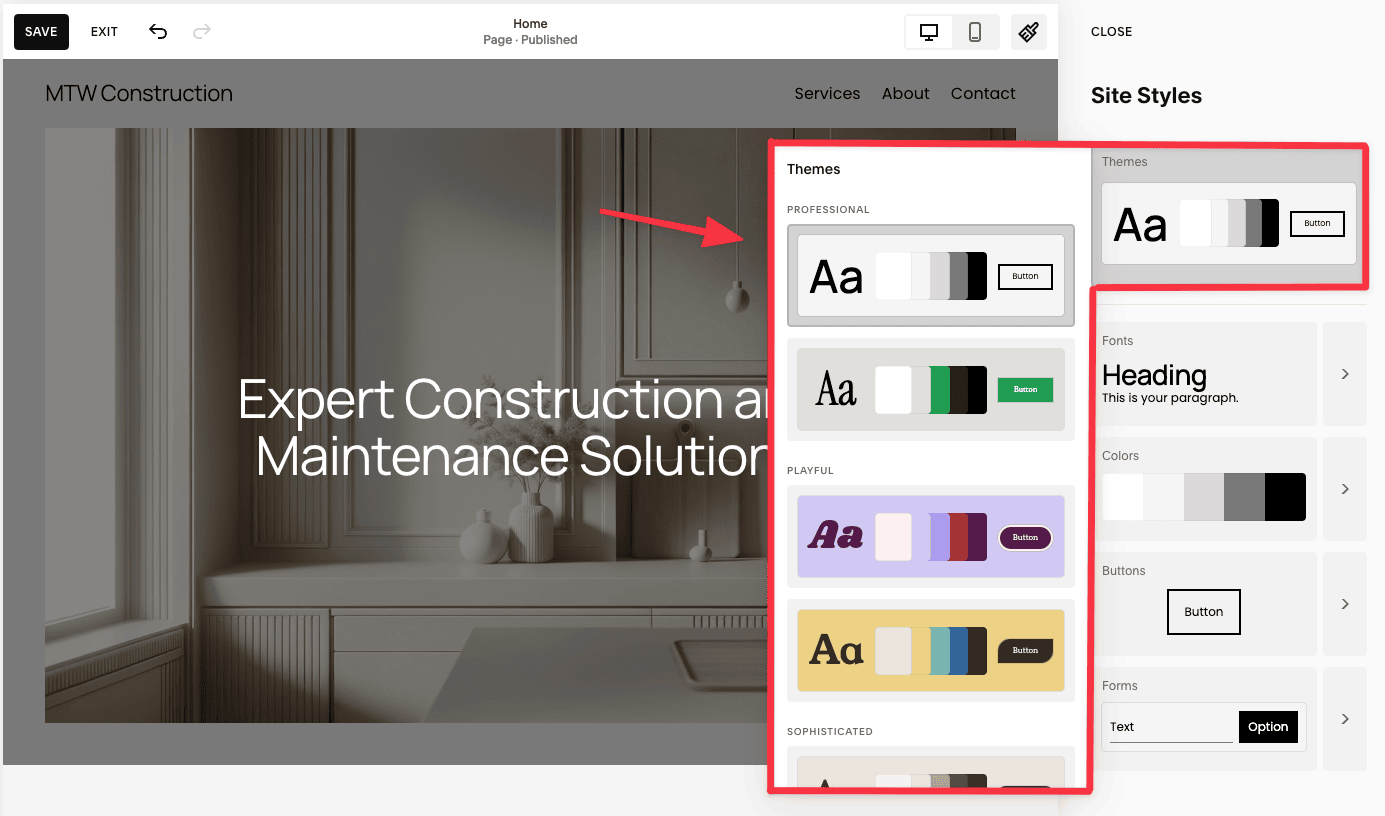The image size is (1385, 816).
Task: Select the currently highlighted Professional theme
Action: [929, 277]
